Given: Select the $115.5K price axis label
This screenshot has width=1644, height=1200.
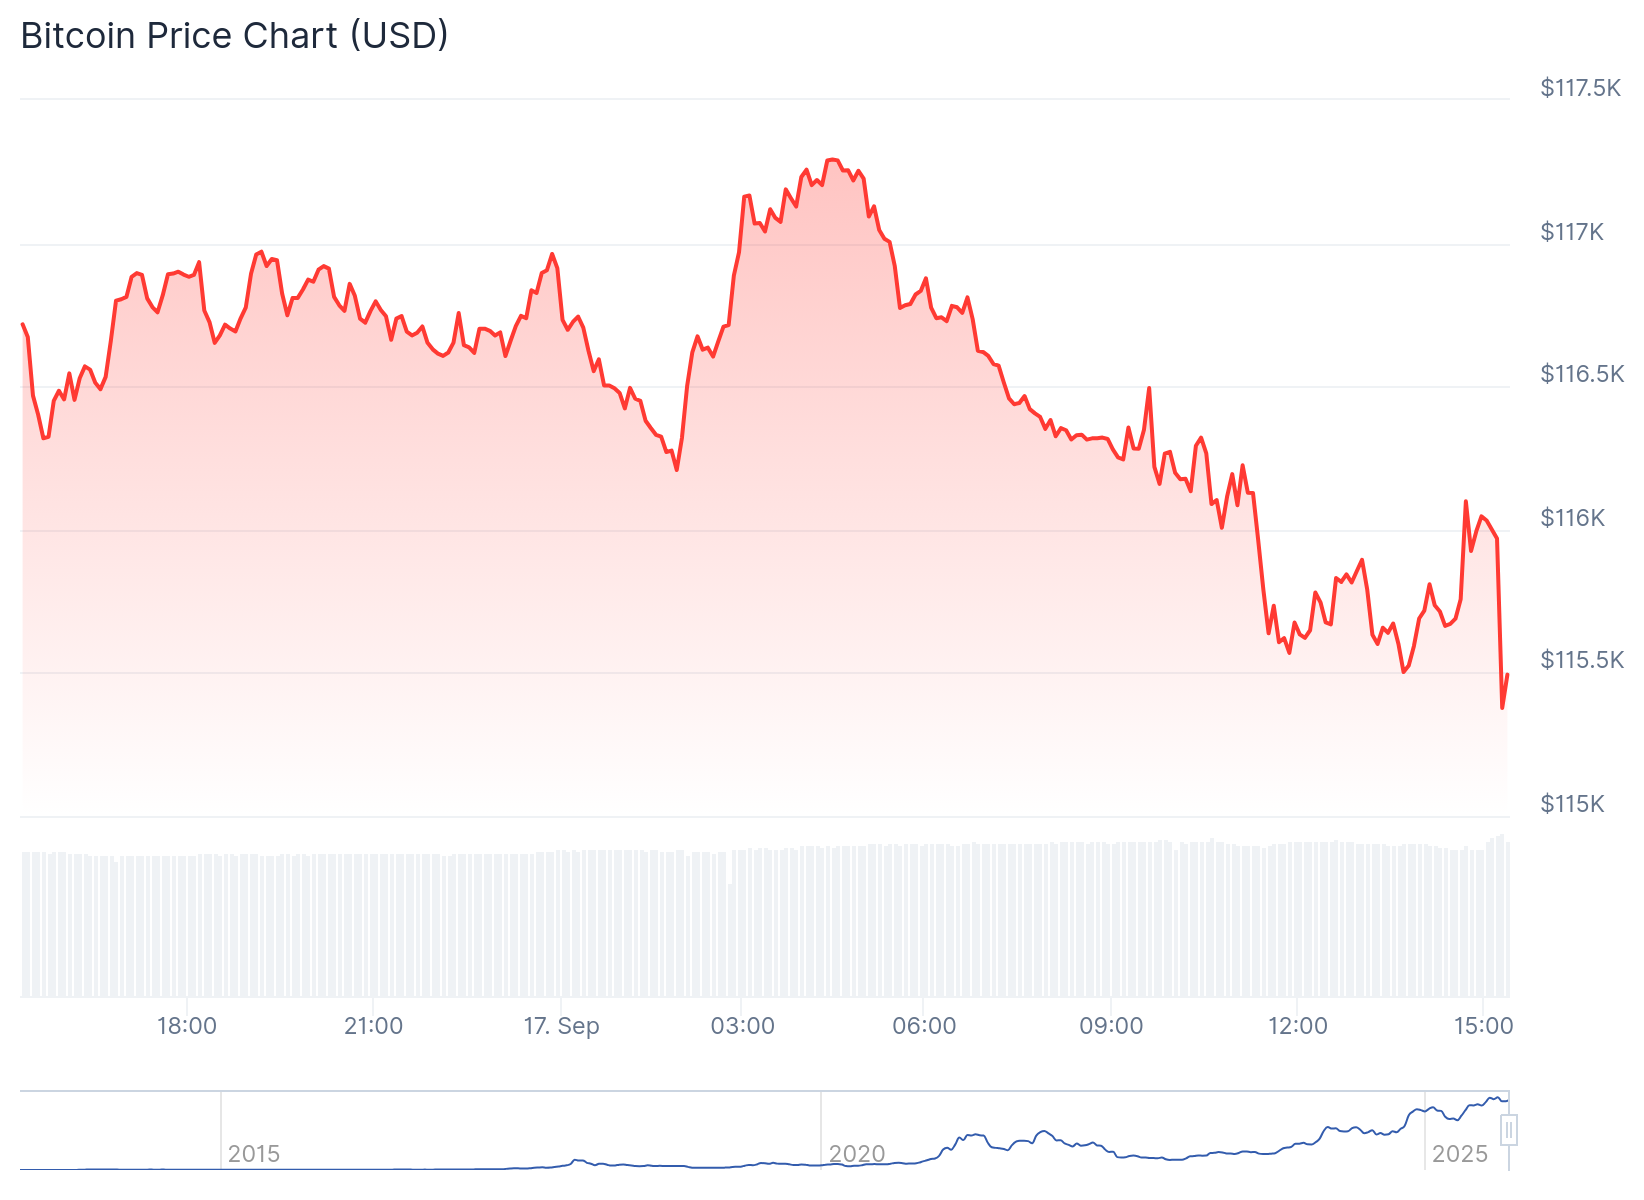Looking at the screenshot, I should [x=1582, y=660].
